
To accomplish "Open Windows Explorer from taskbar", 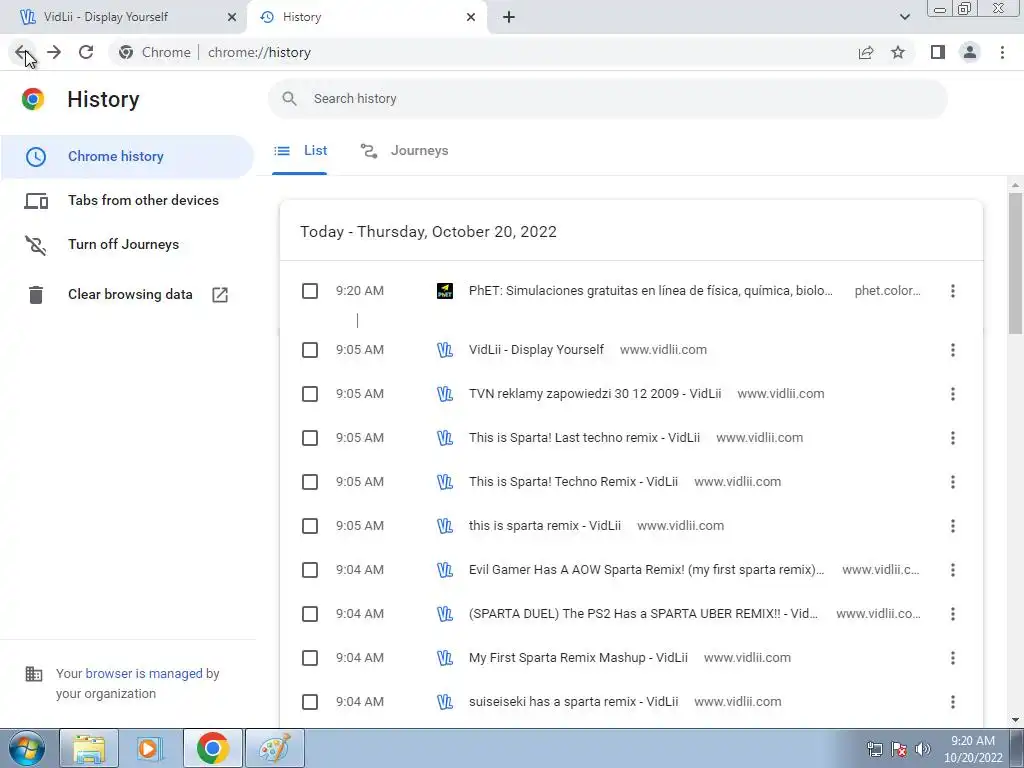I will [x=89, y=748].
